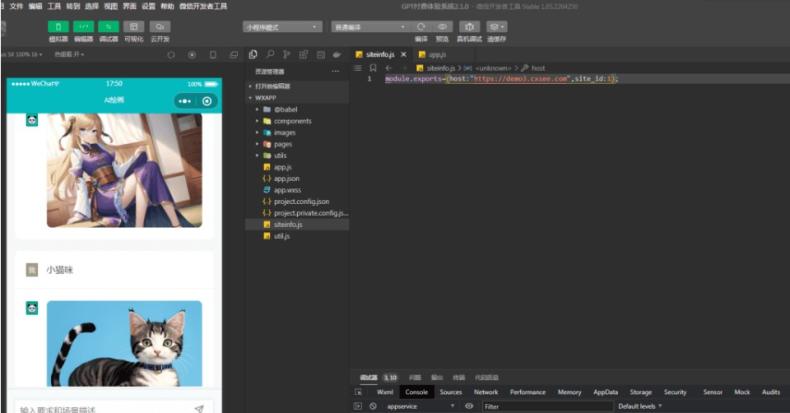Image resolution: width=790 pixels, height=413 pixels.
Task: Toggle the 编辑器 editor panel button
Action: click(83, 27)
